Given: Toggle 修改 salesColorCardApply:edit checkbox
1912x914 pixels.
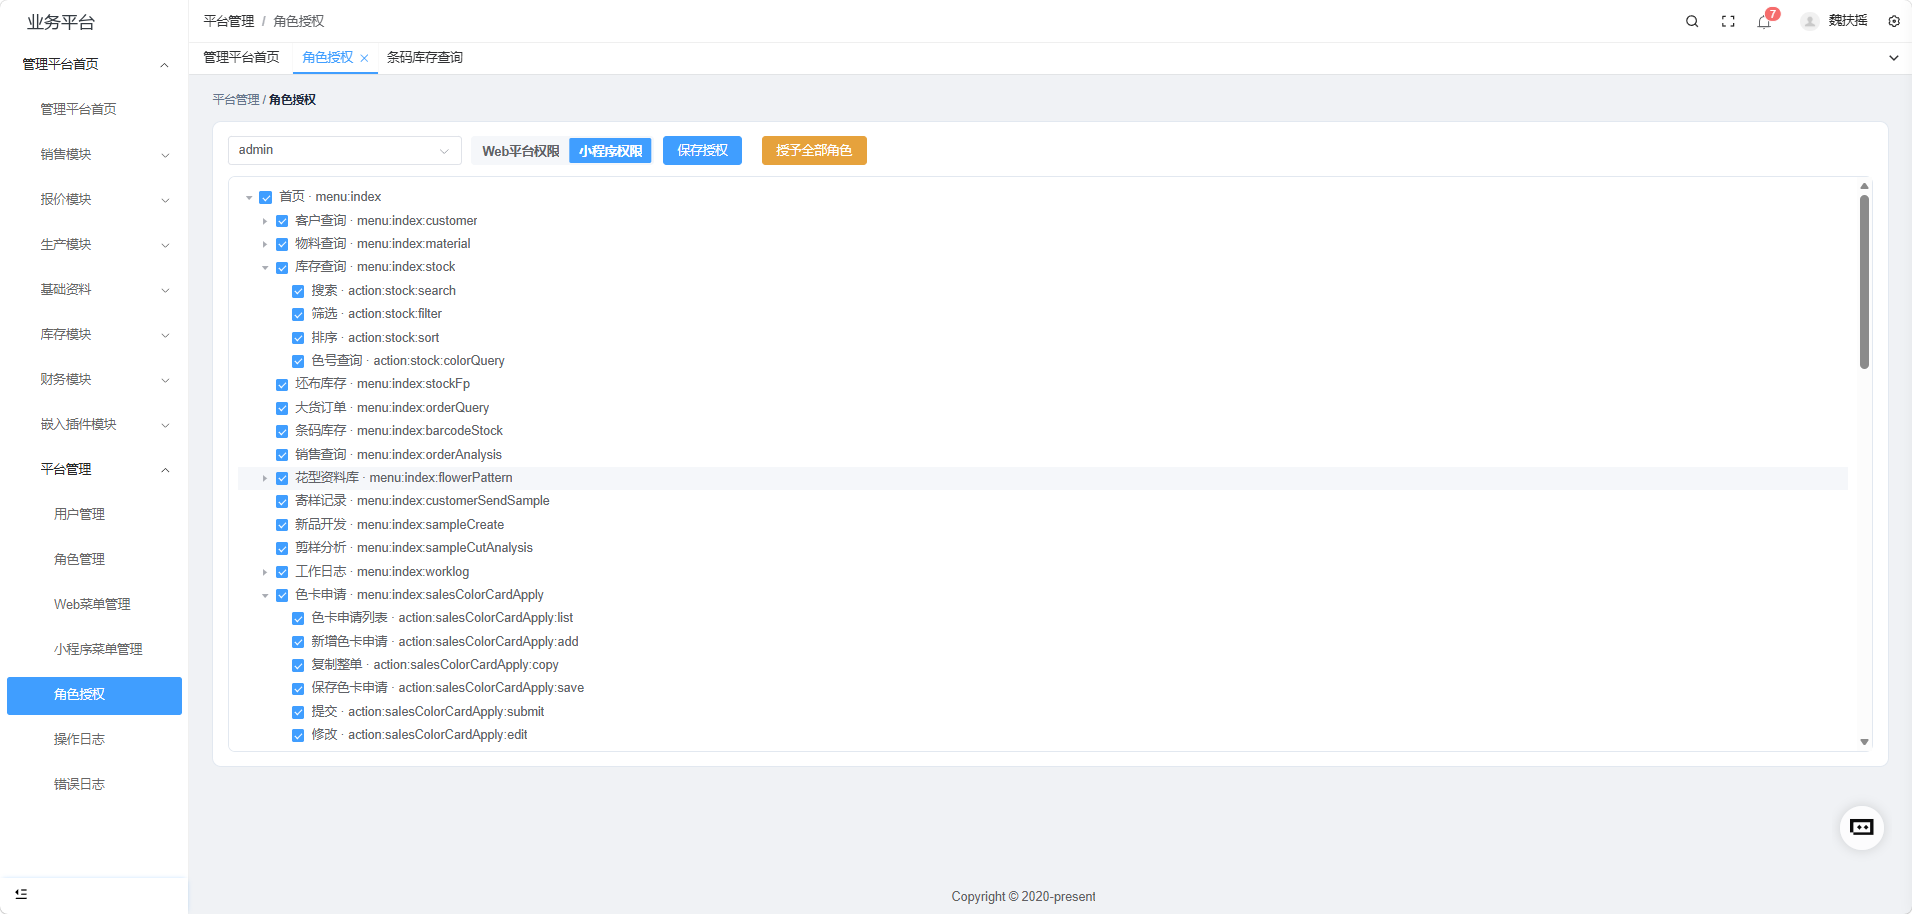Looking at the screenshot, I should point(298,735).
